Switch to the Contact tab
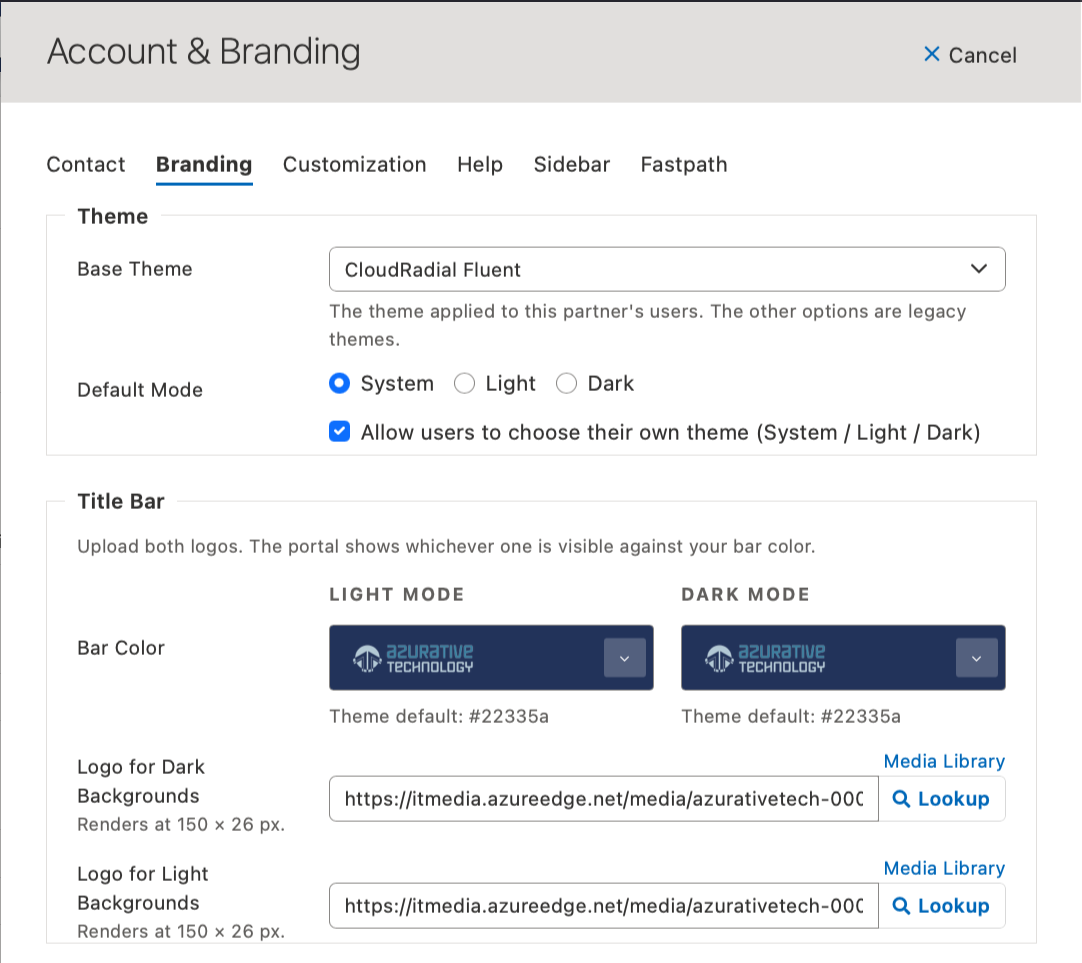Viewport: 1082px width, 963px height. [86, 164]
